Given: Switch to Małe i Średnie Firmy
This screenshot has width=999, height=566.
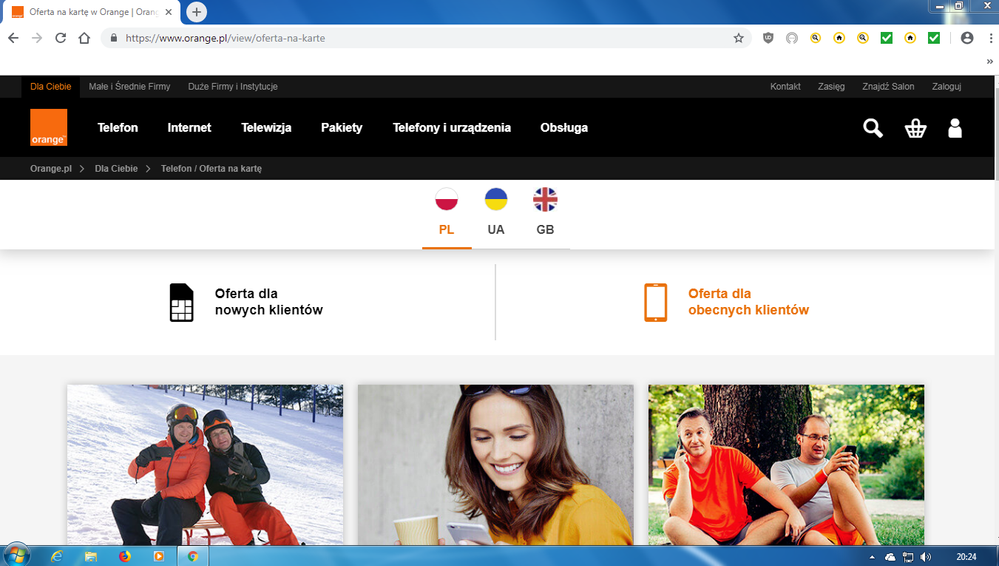Looking at the screenshot, I should tap(129, 87).
